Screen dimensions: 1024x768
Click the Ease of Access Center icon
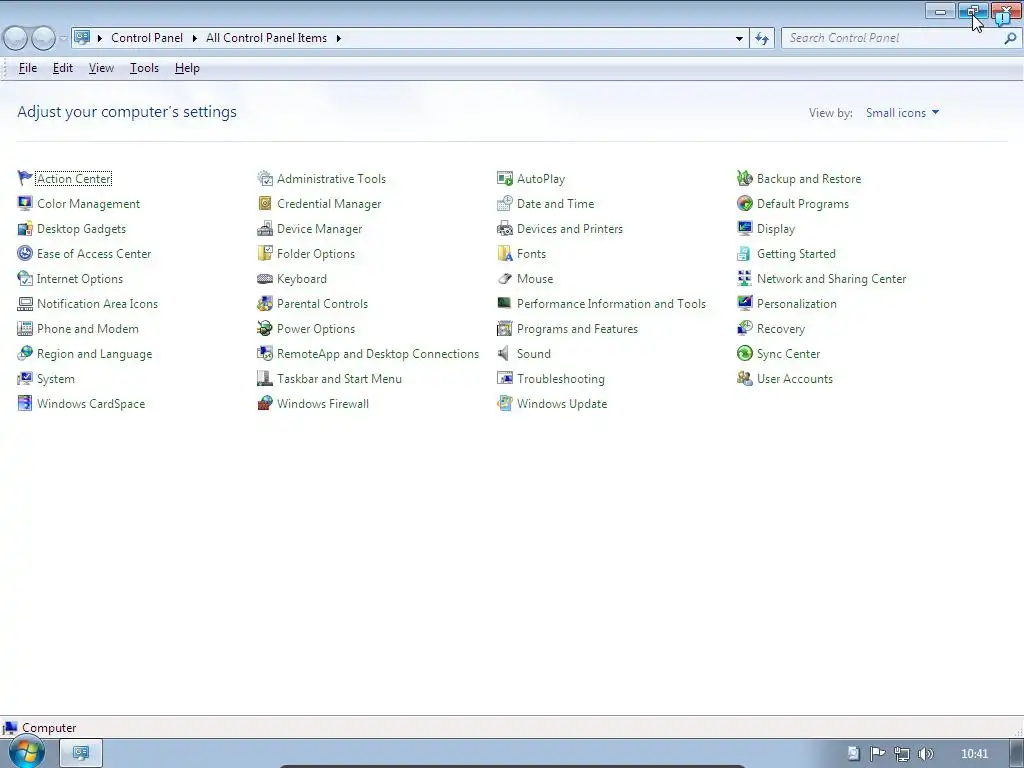25,253
